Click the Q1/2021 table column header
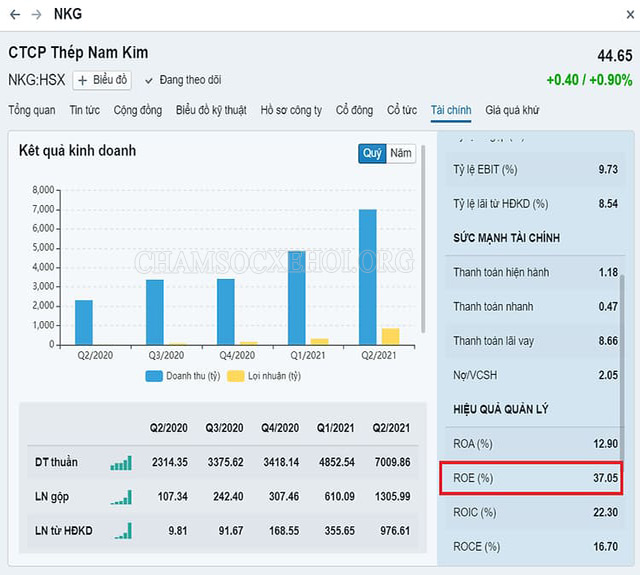This screenshot has width=640, height=575. coord(336,428)
